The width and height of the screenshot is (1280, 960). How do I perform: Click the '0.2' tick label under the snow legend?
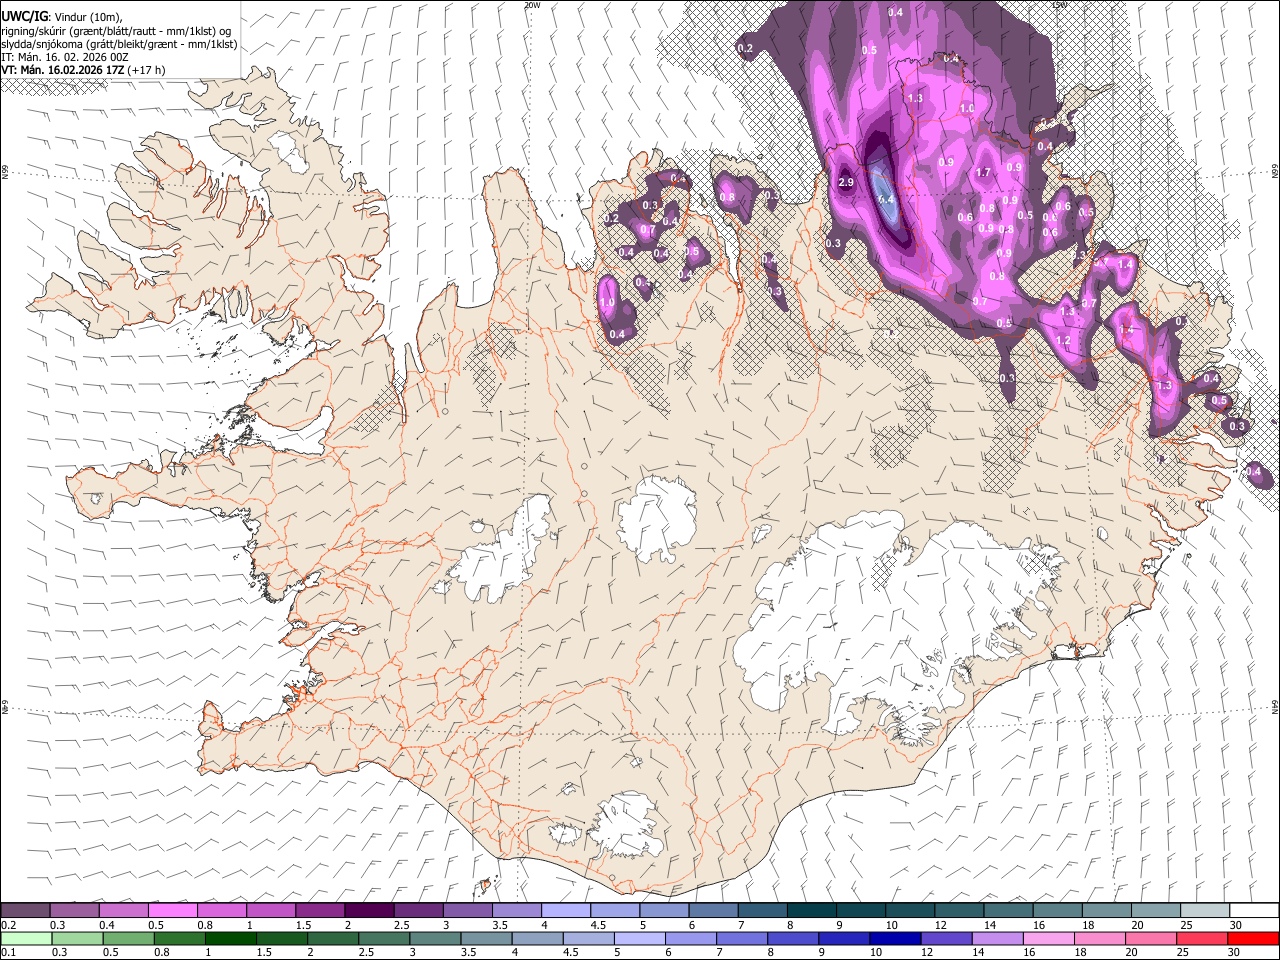(9, 925)
